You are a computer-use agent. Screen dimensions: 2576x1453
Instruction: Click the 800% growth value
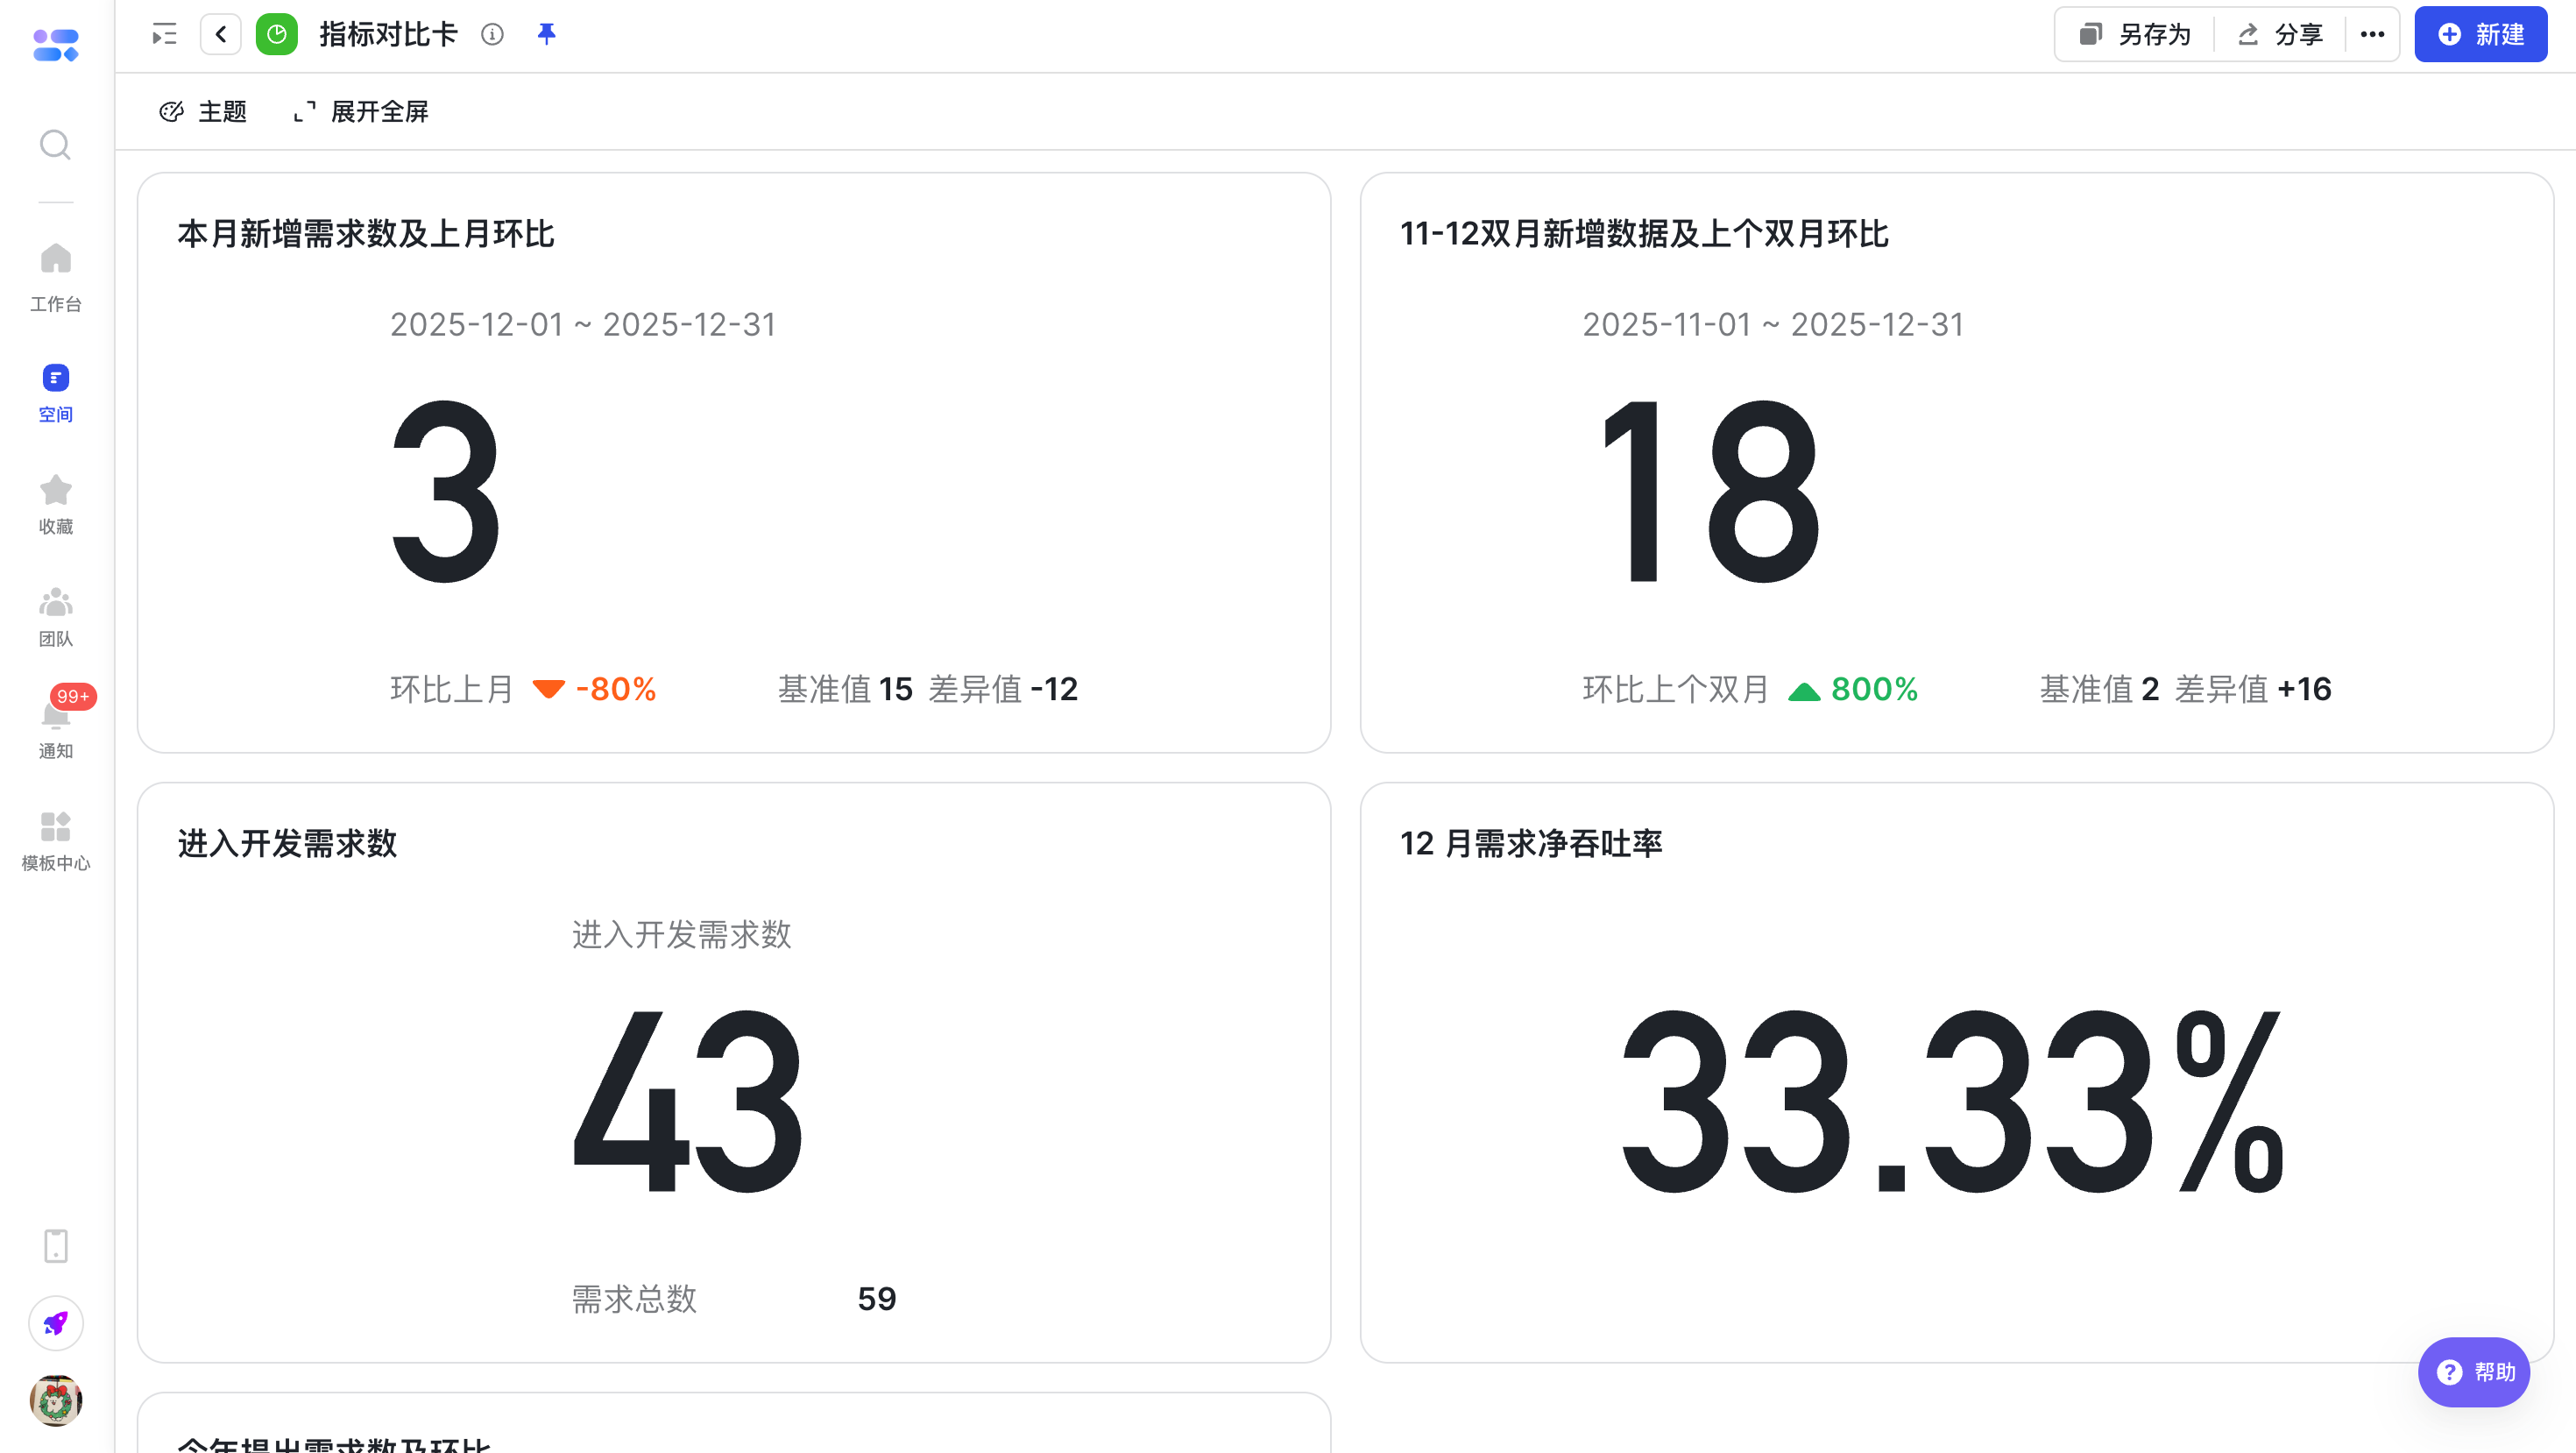1875,689
